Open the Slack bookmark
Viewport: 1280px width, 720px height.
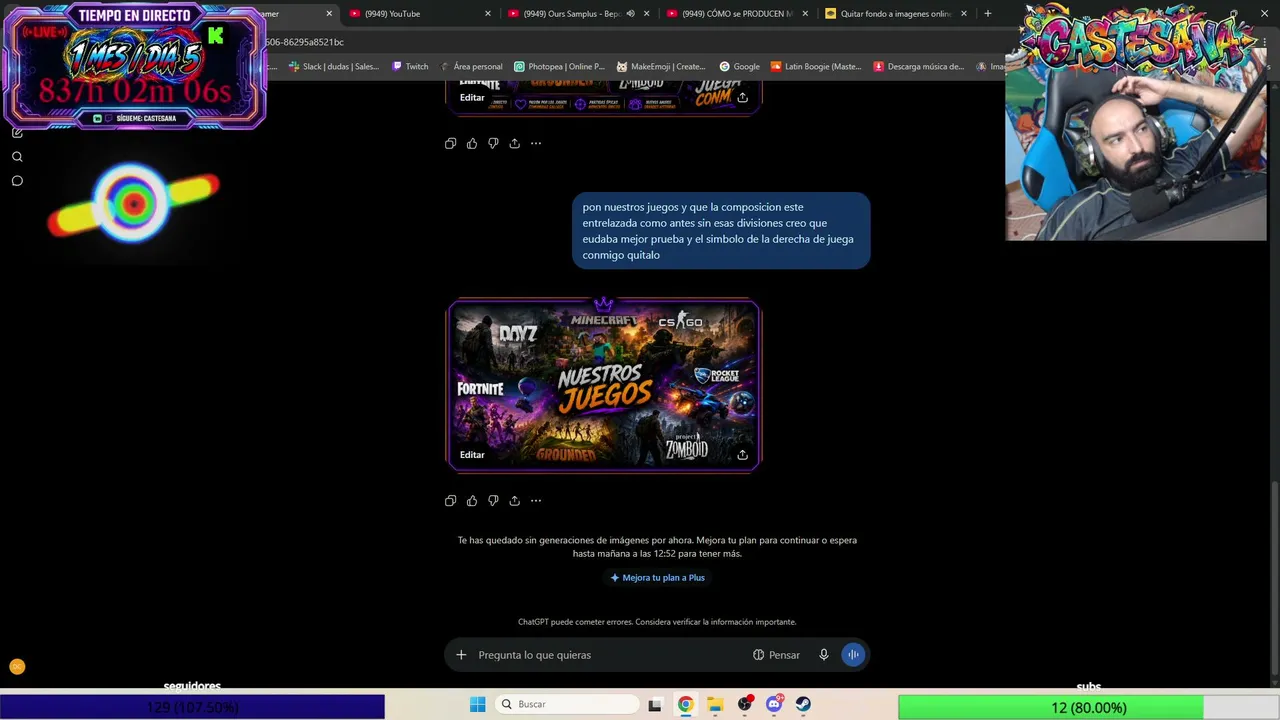tap(334, 67)
